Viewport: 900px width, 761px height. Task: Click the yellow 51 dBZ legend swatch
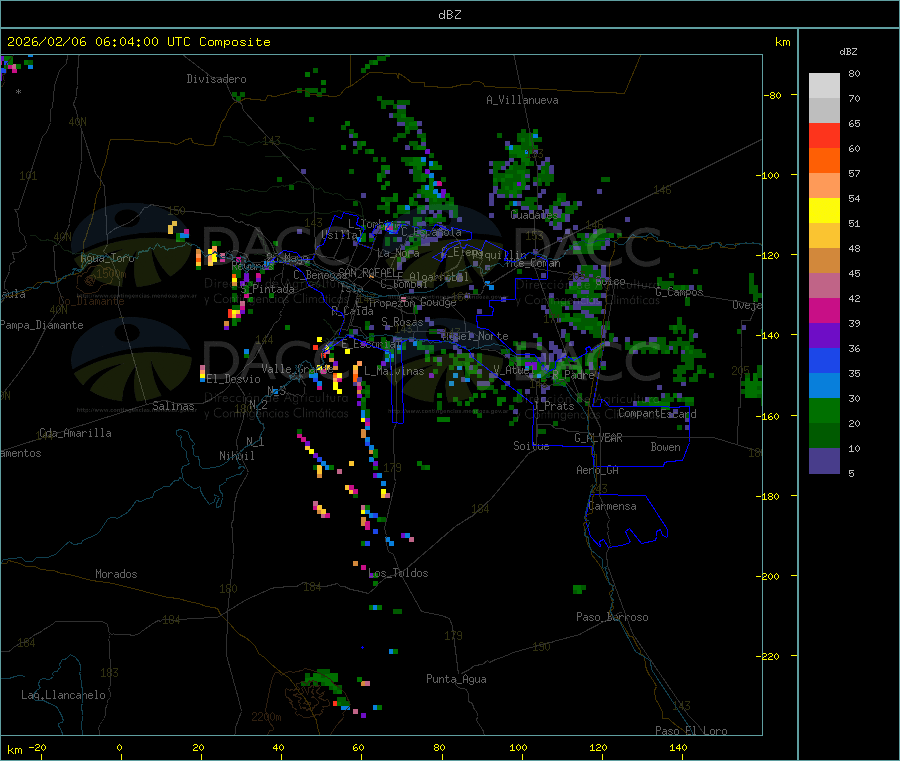click(x=824, y=211)
